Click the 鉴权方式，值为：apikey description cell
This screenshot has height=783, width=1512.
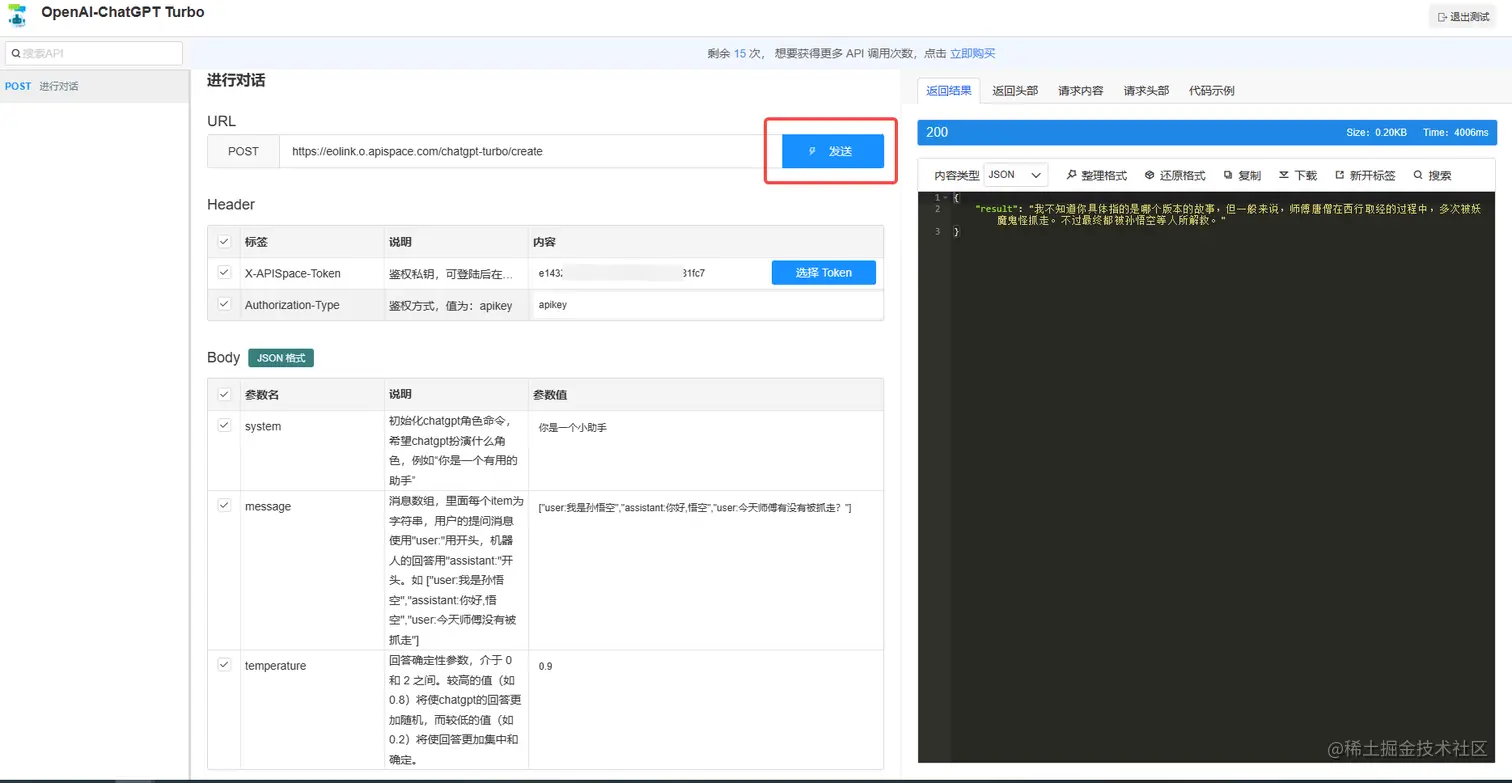point(456,305)
